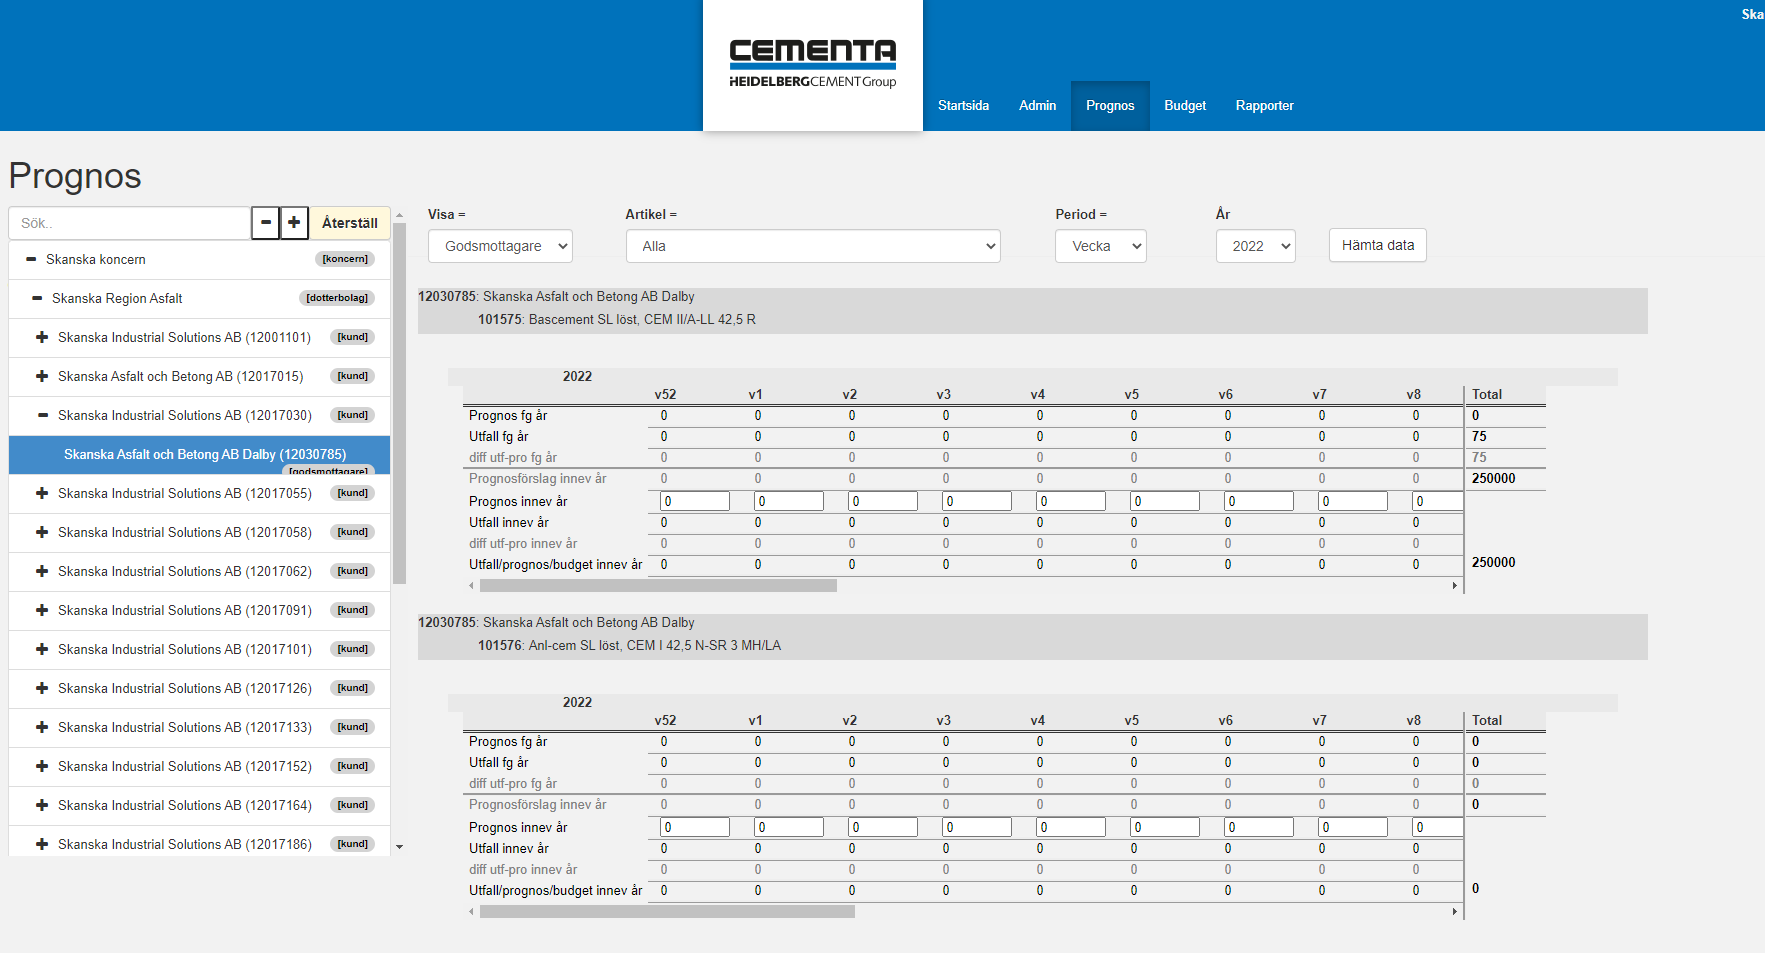This screenshot has width=1765, height=953.
Task: Click the Cementa HeidelbergCement logo
Action: 813,64
